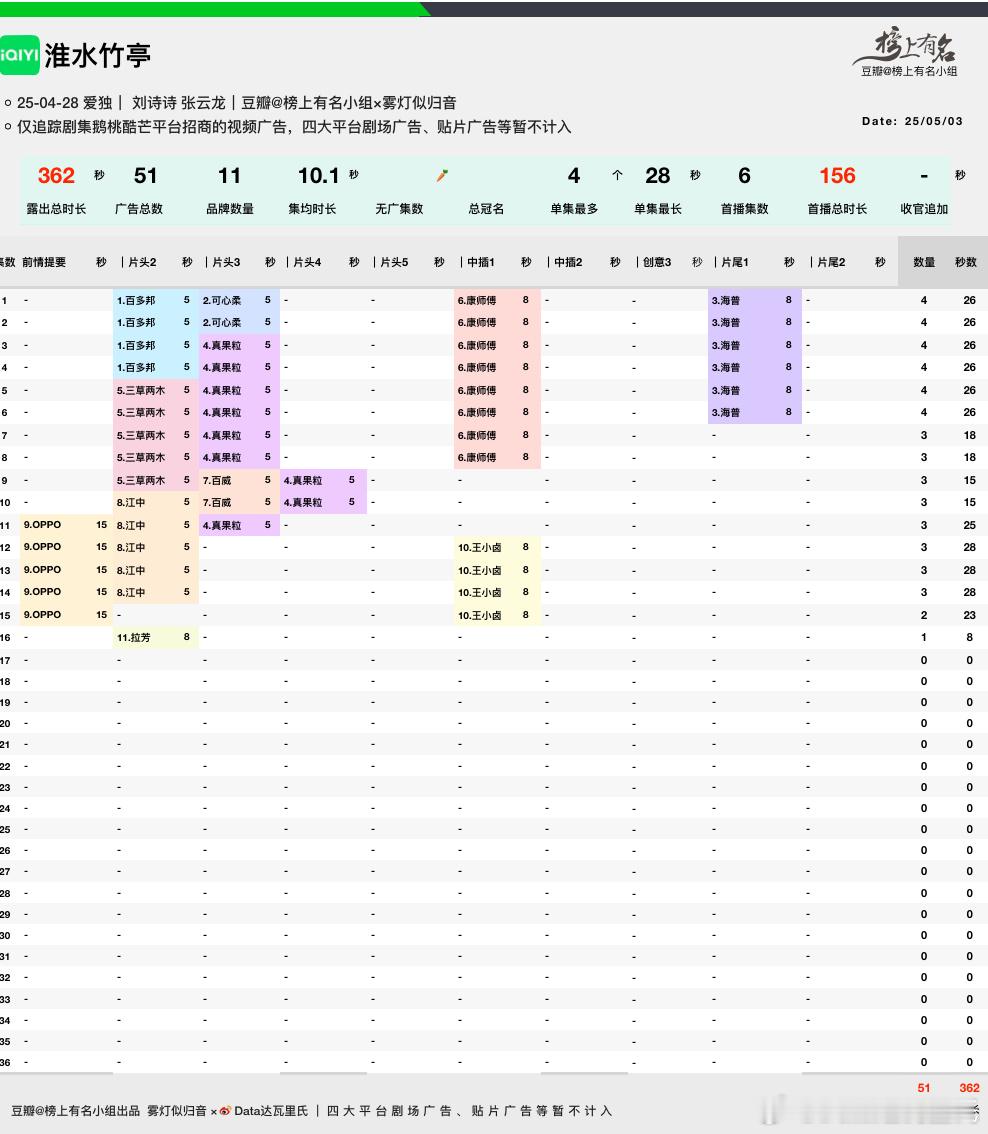Click the 无广集数 label
Viewport: 988px width, 1134px height.
pyautogui.click(x=399, y=208)
